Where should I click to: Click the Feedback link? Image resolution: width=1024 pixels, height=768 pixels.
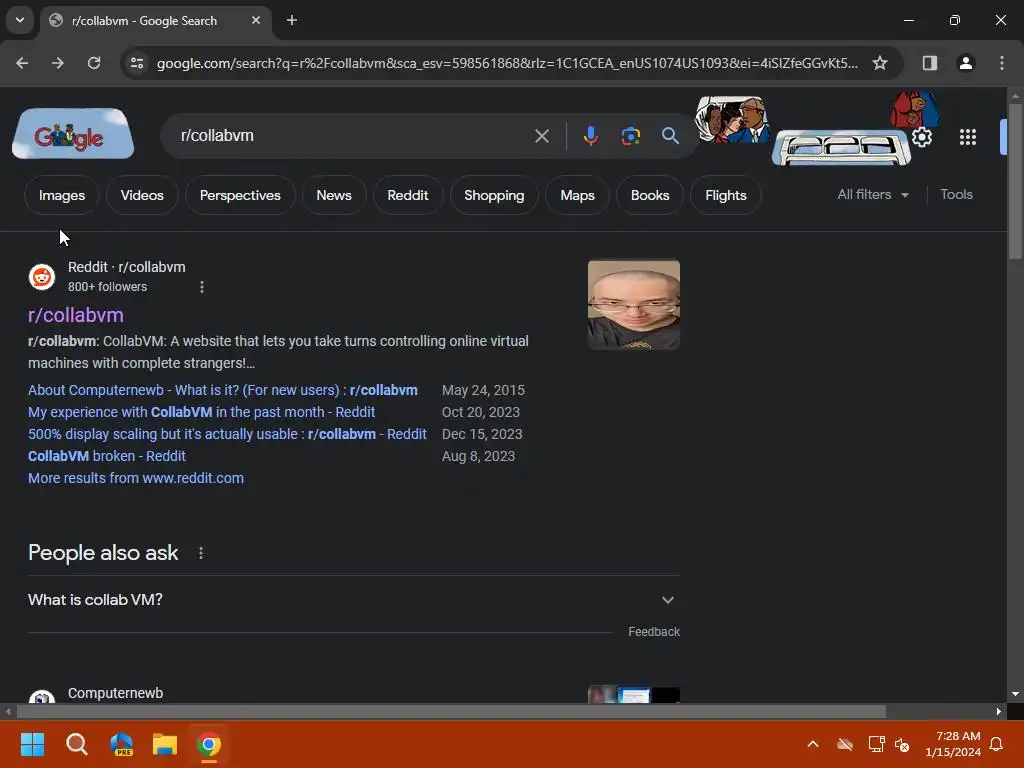coord(654,632)
